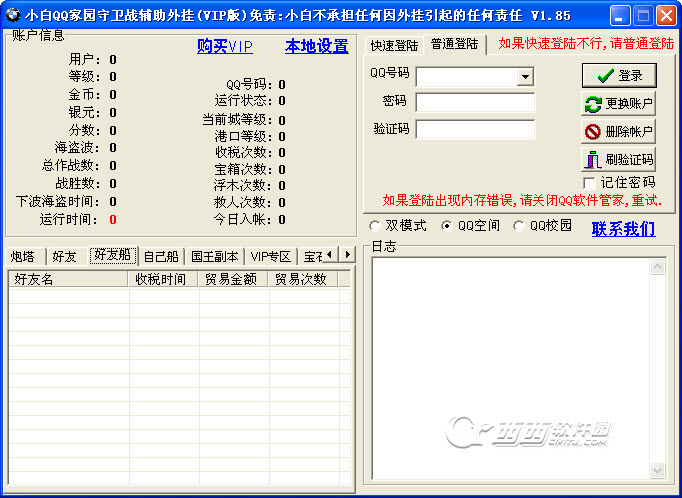
Task: Click the log scrollbar up arrow
Action: (657, 266)
